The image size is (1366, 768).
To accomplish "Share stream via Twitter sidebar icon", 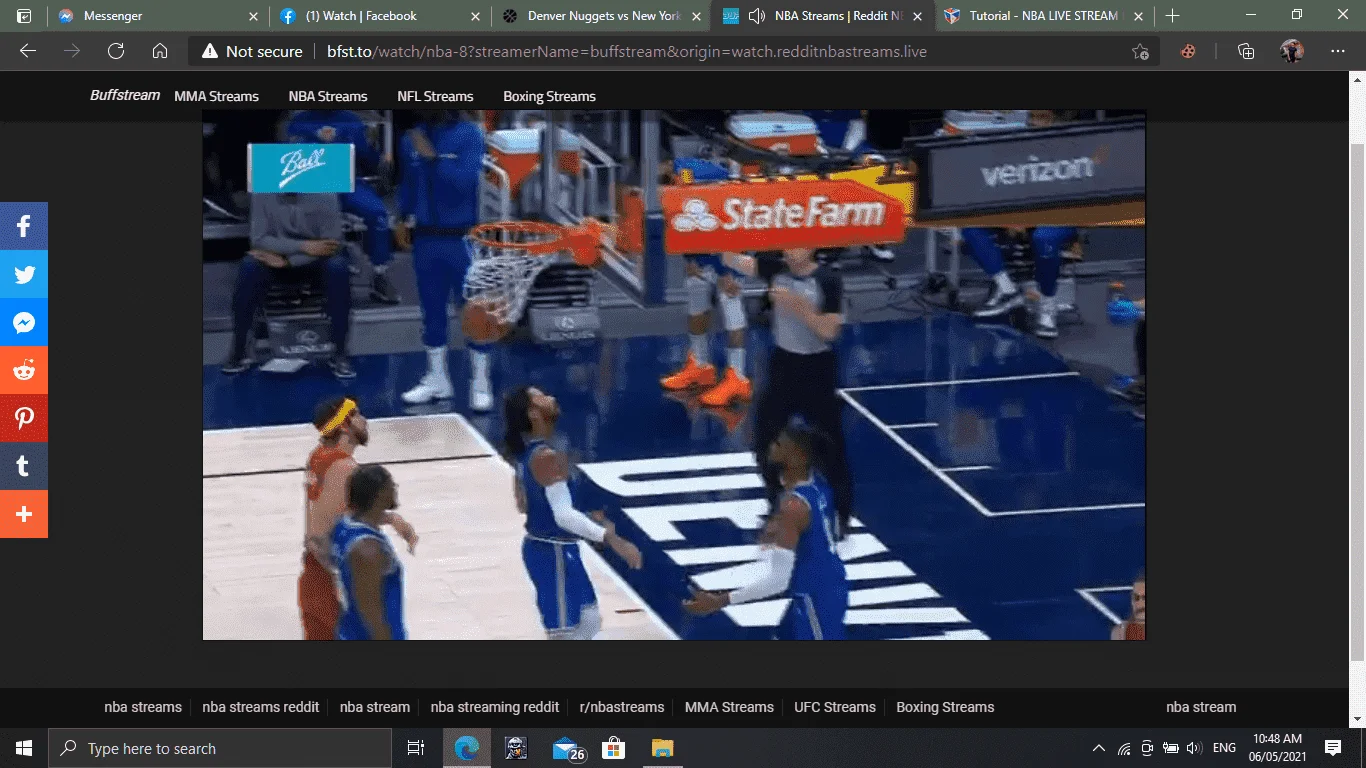I will [24, 274].
